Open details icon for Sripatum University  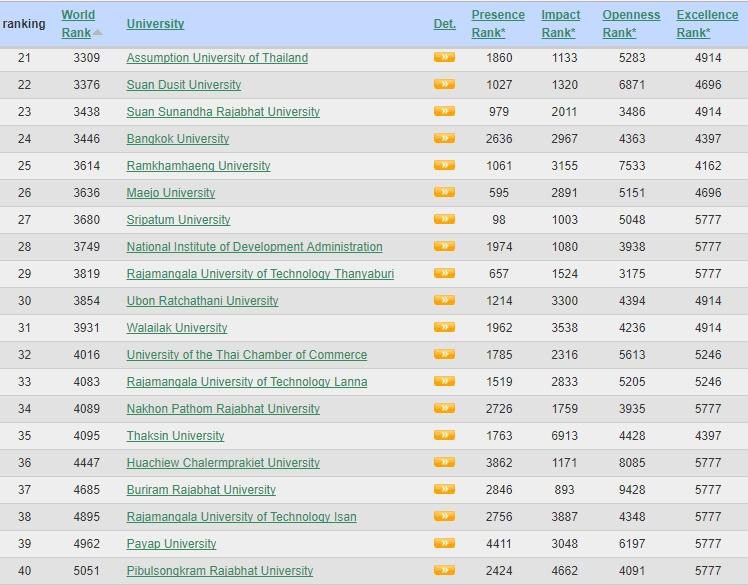(444, 219)
